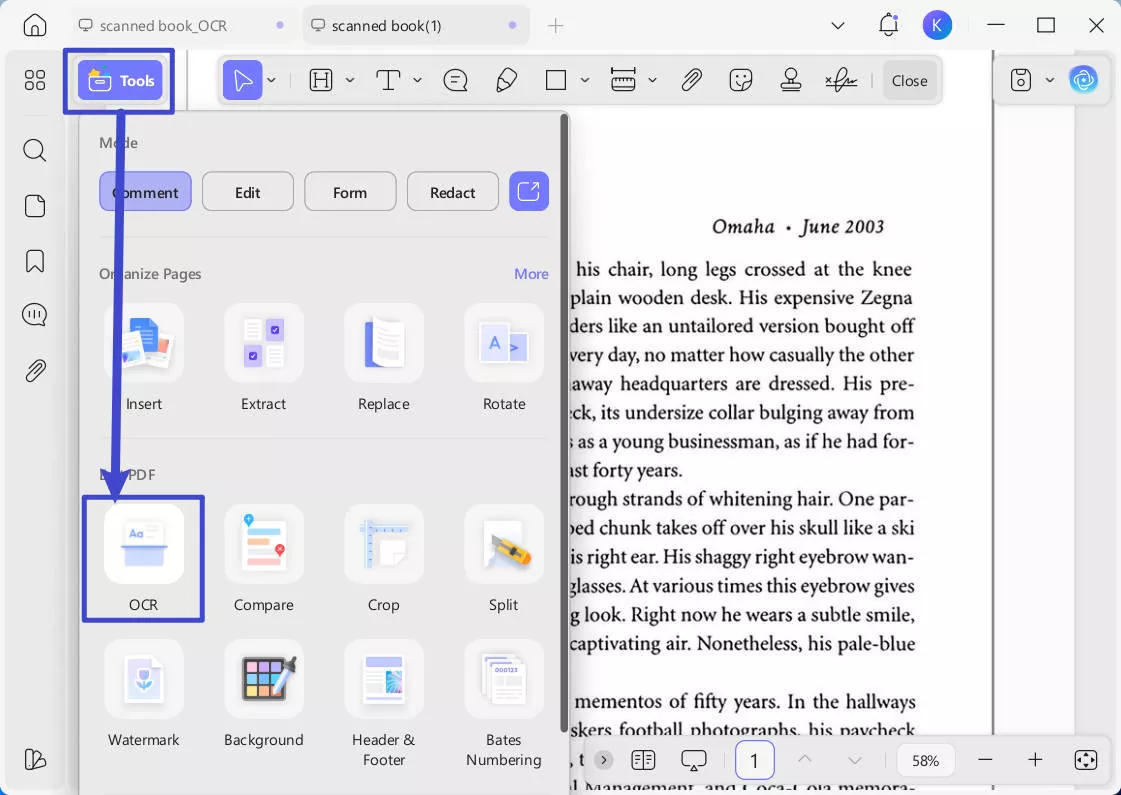Open the Tools menu
1121x795 pixels.
[x=120, y=81]
